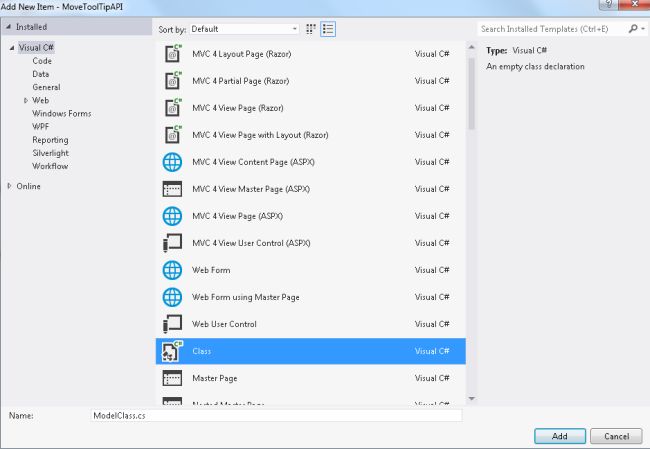Click the MVC 4 View Page with Layout icon
Screen dimensions: 650x449
tap(172, 134)
